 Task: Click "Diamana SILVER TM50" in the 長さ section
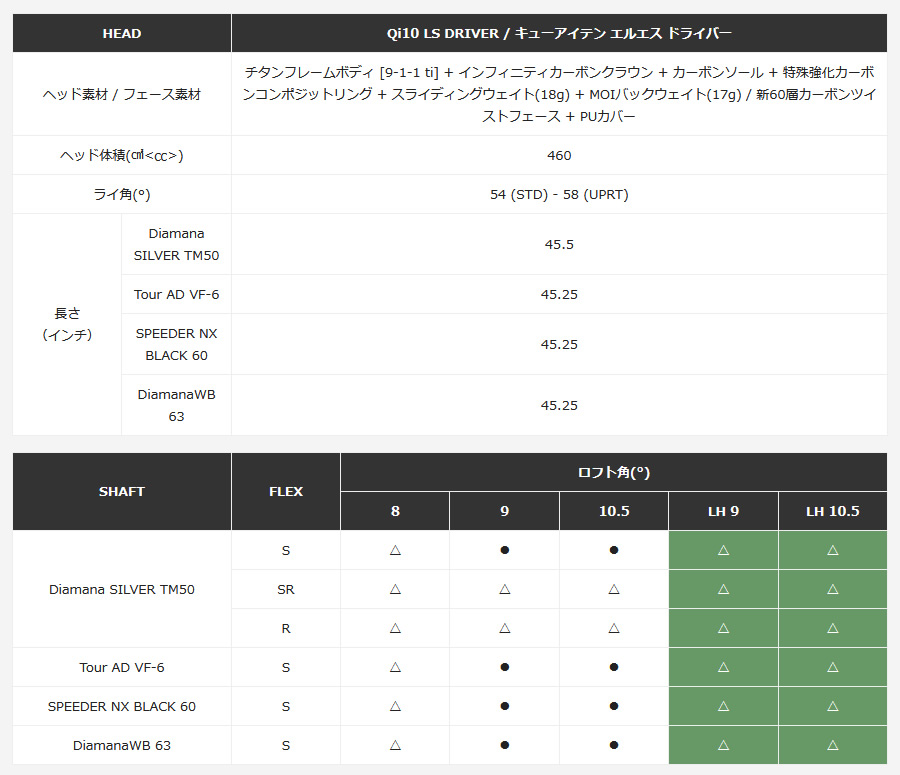point(176,245)
